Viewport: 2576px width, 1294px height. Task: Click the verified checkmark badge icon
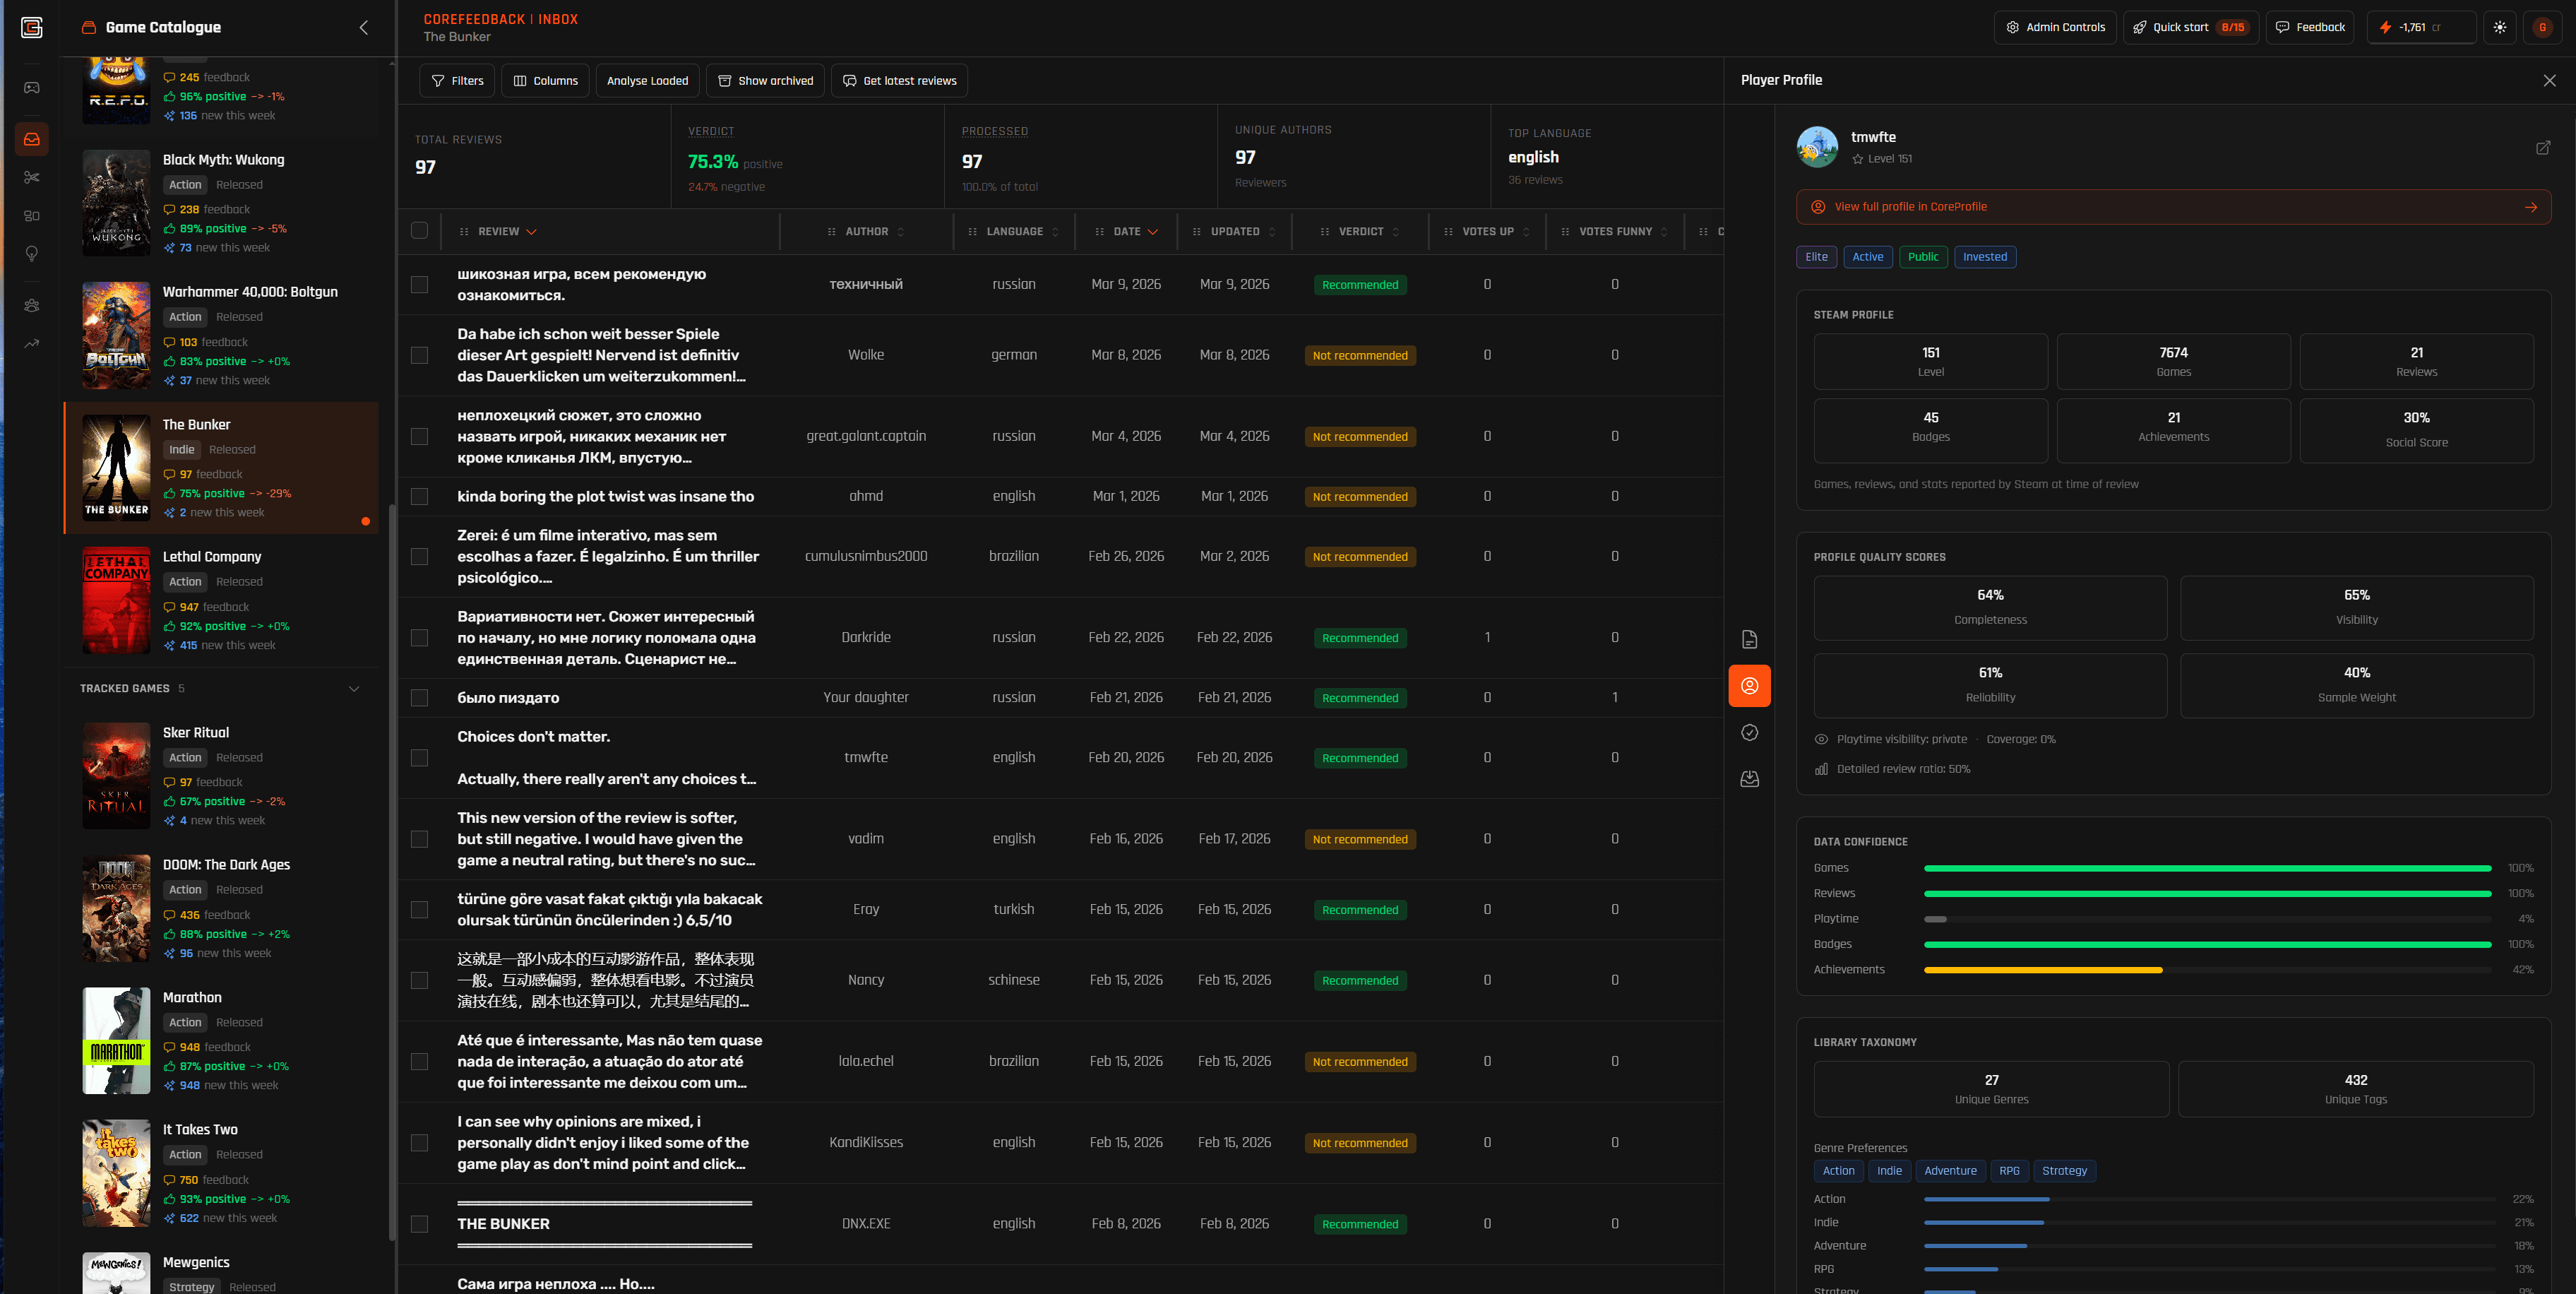click(x=1749, y=733)
